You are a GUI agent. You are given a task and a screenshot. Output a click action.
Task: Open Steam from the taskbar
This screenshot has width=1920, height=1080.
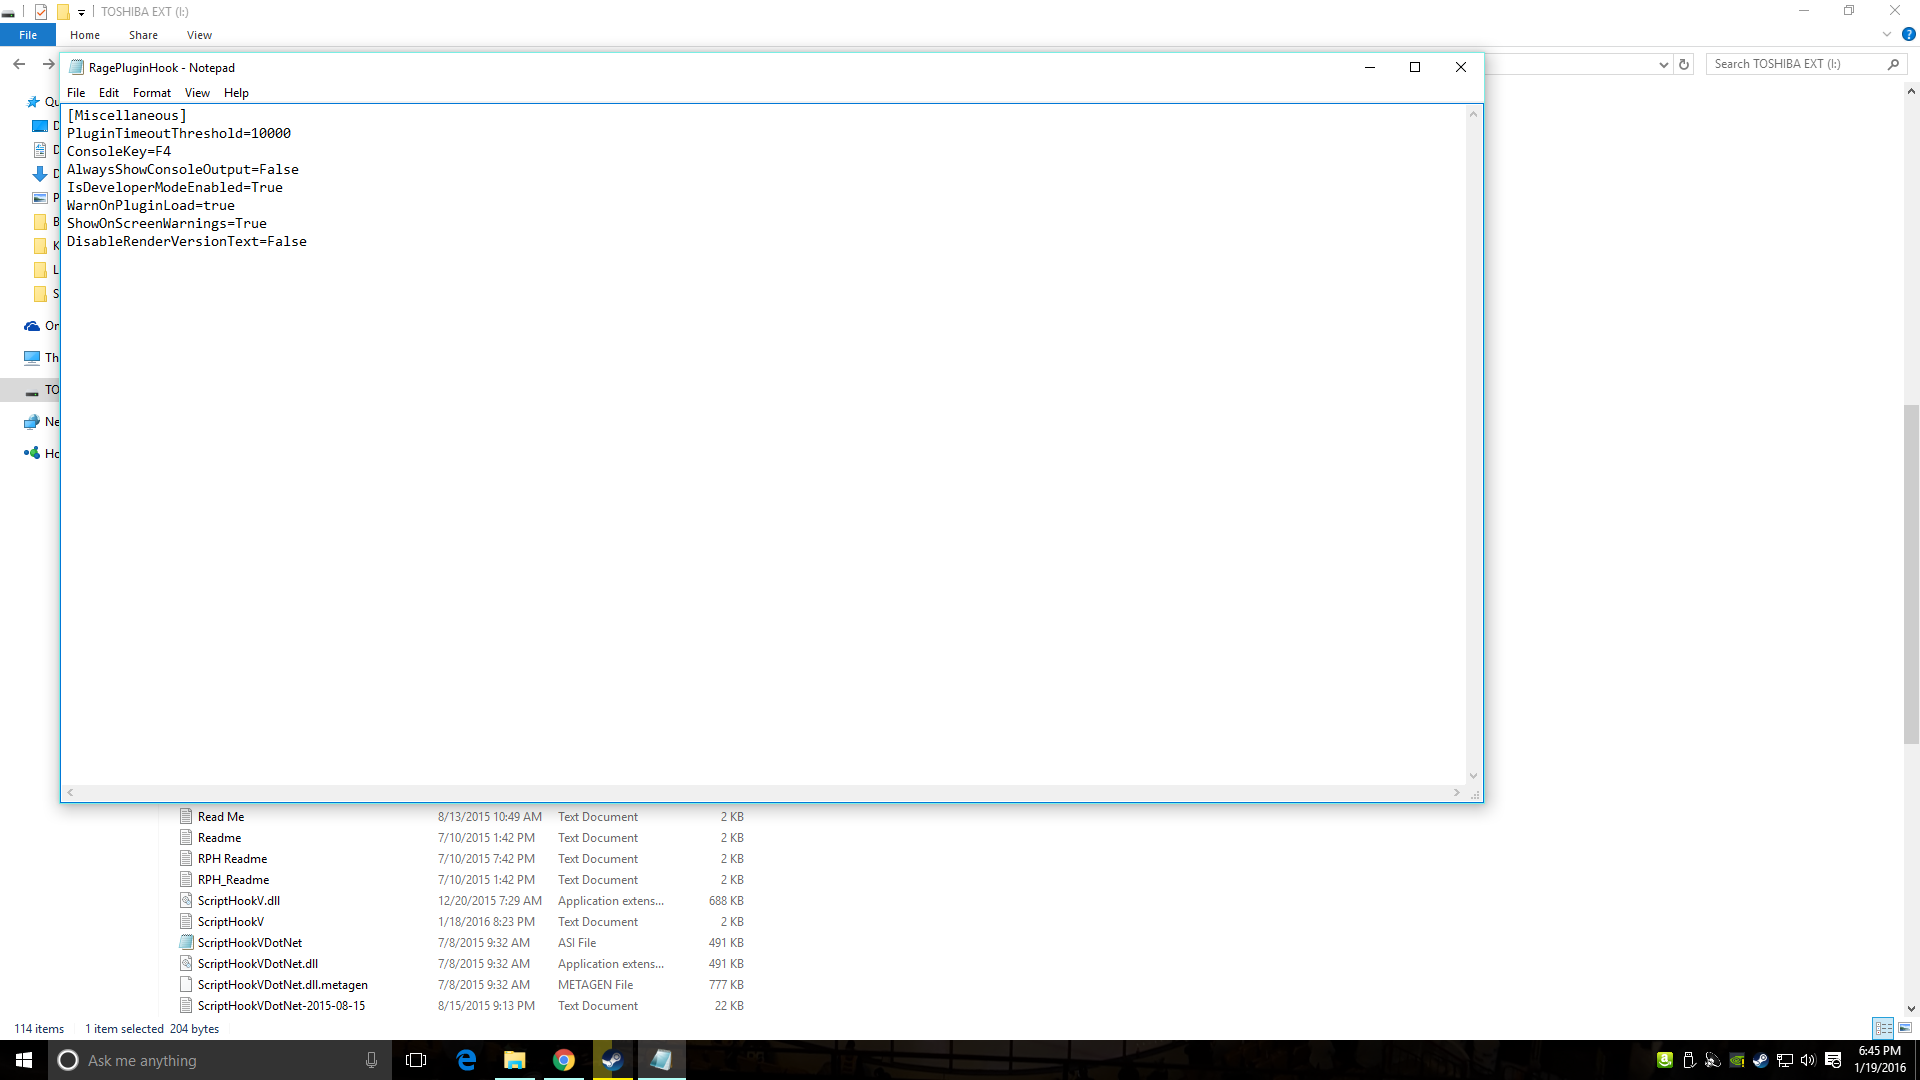coord(612,1060)
